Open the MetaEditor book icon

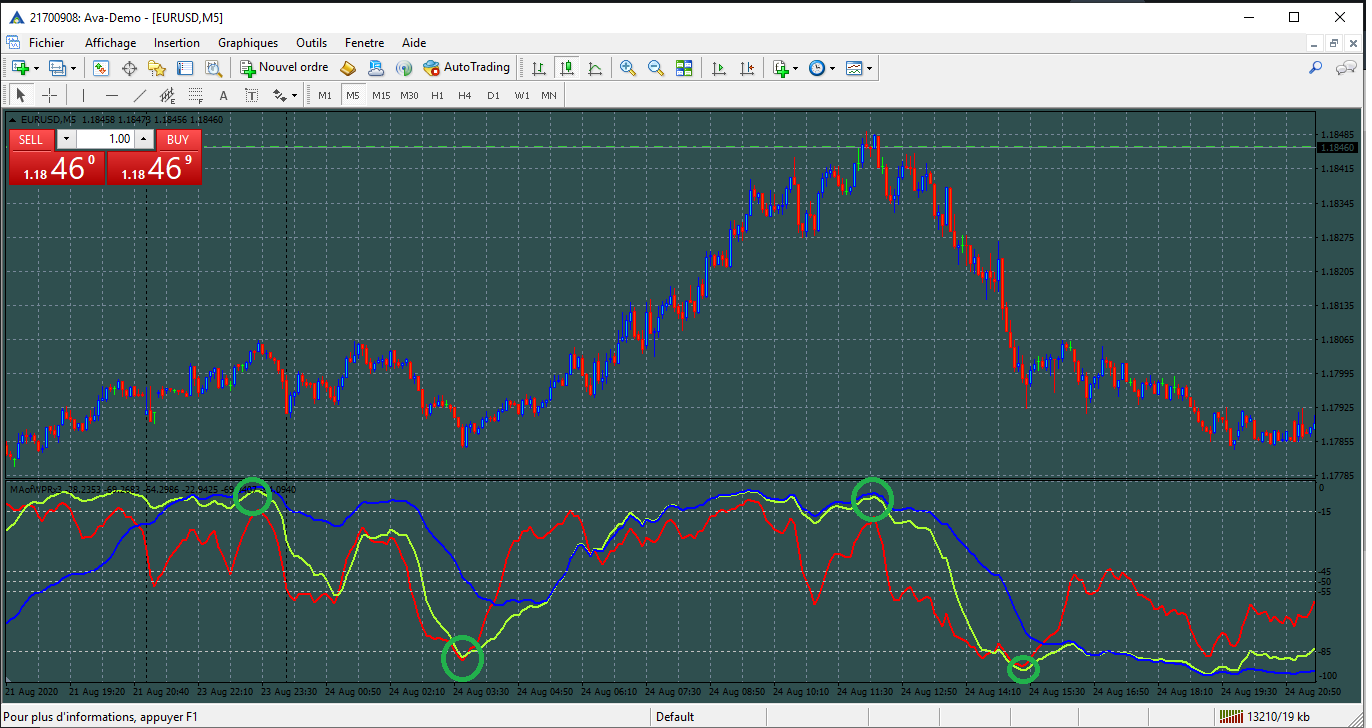pos(348,68)
